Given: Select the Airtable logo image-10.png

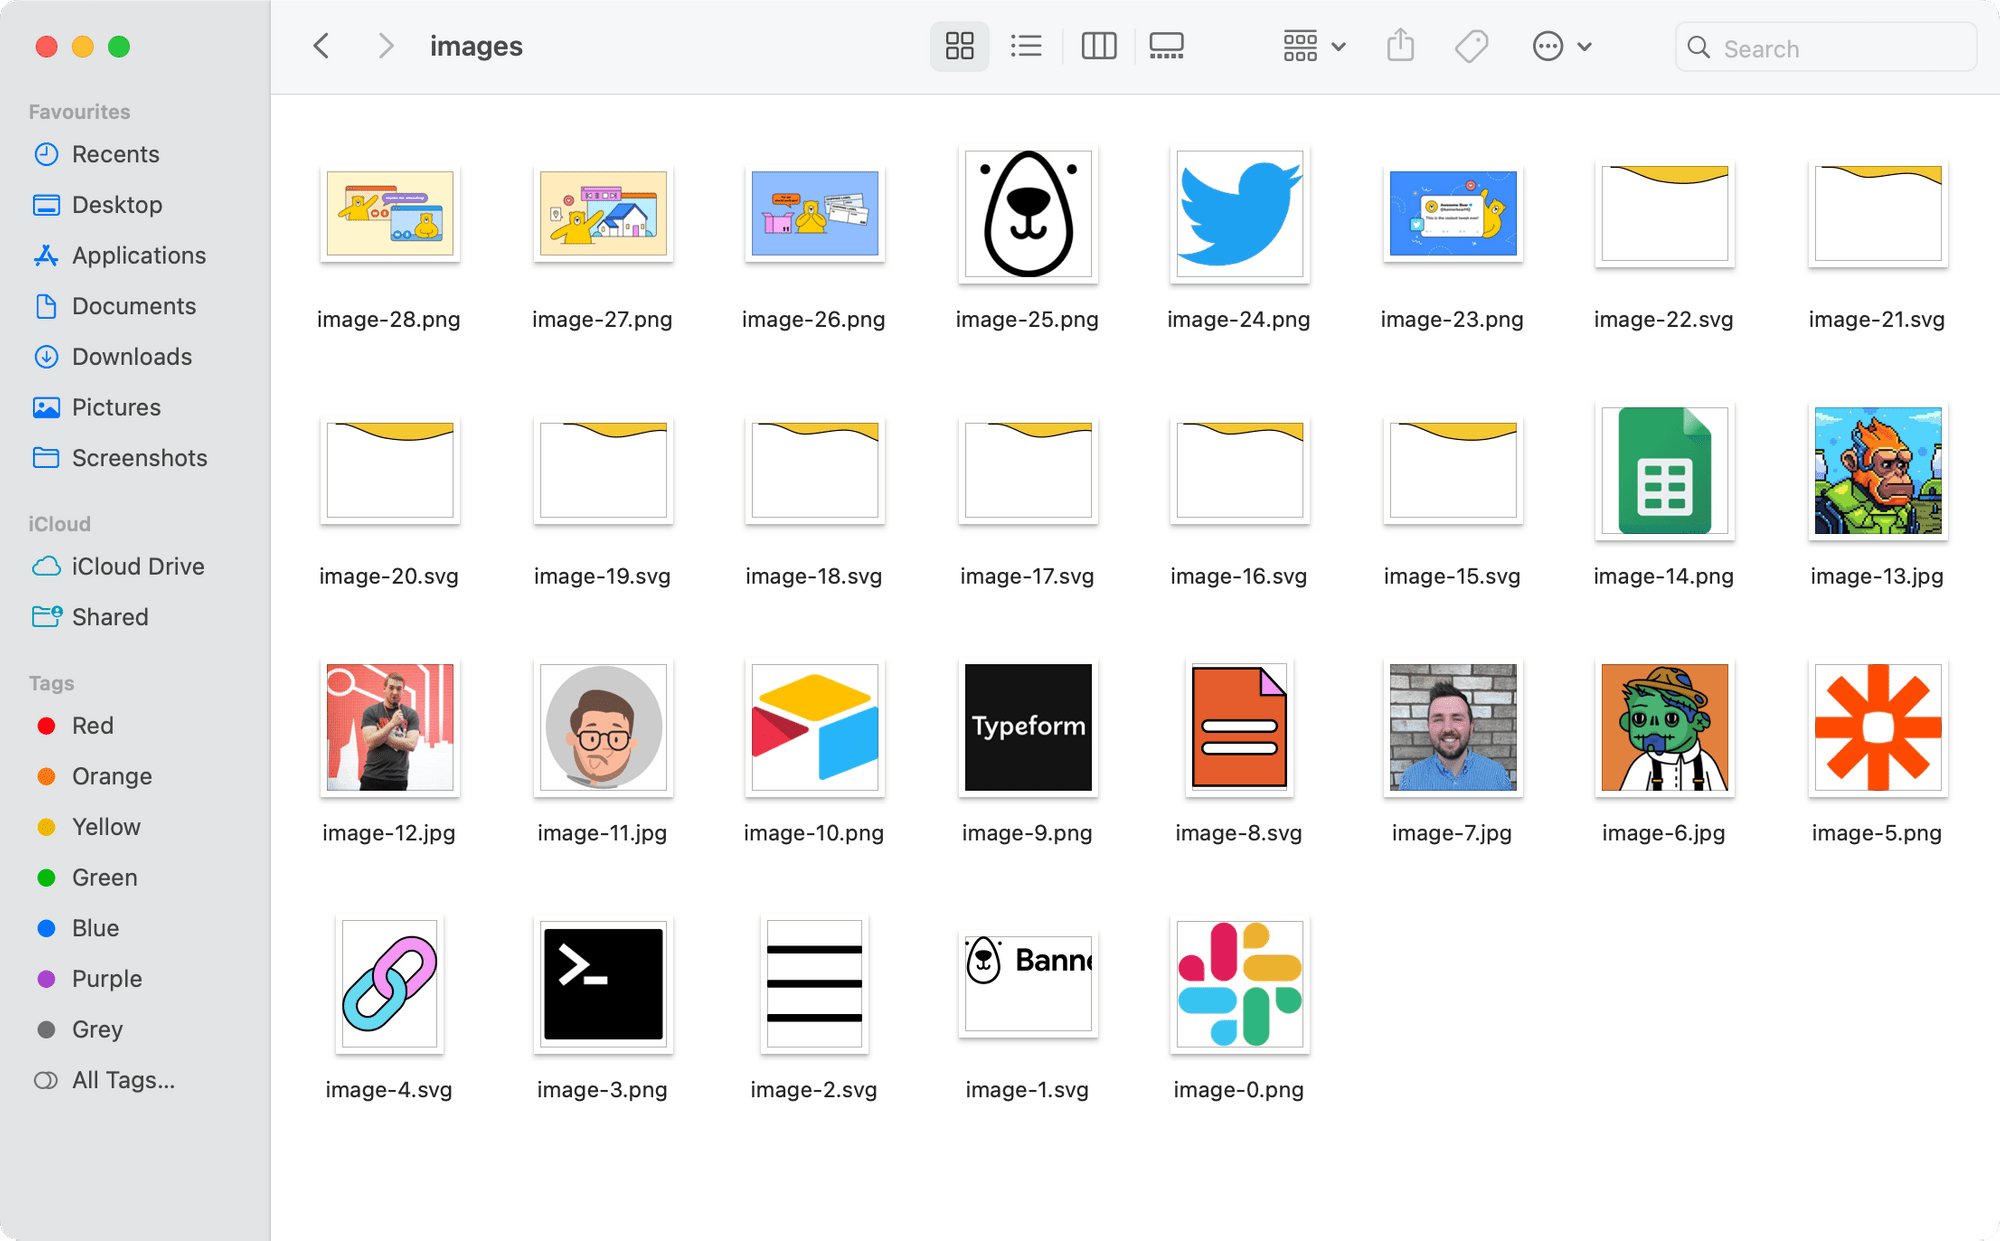Looking at the screenshot, I should [815, 728].
